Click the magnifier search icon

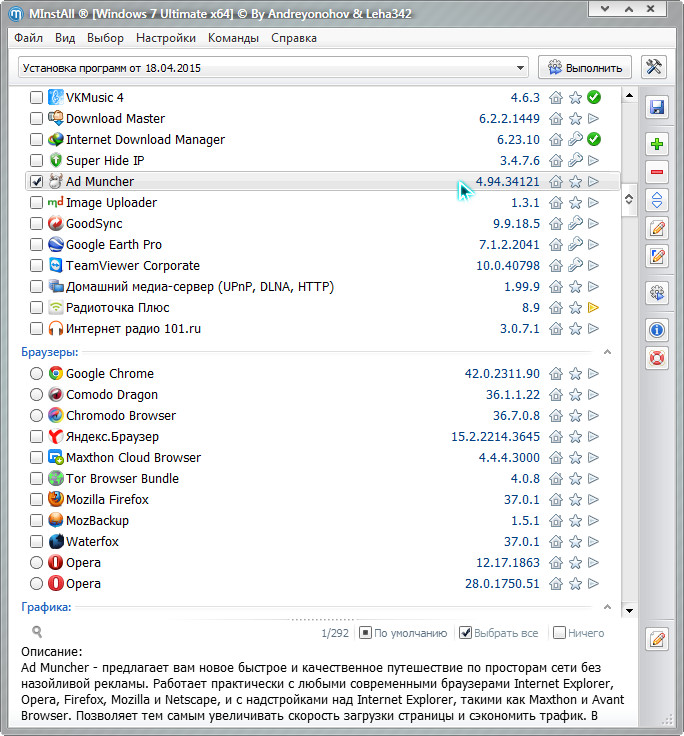click(x=37, y=632)
